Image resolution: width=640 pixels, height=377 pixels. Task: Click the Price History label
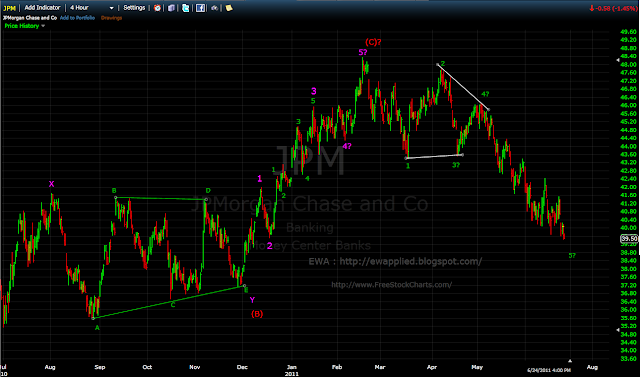click(22, 26)
